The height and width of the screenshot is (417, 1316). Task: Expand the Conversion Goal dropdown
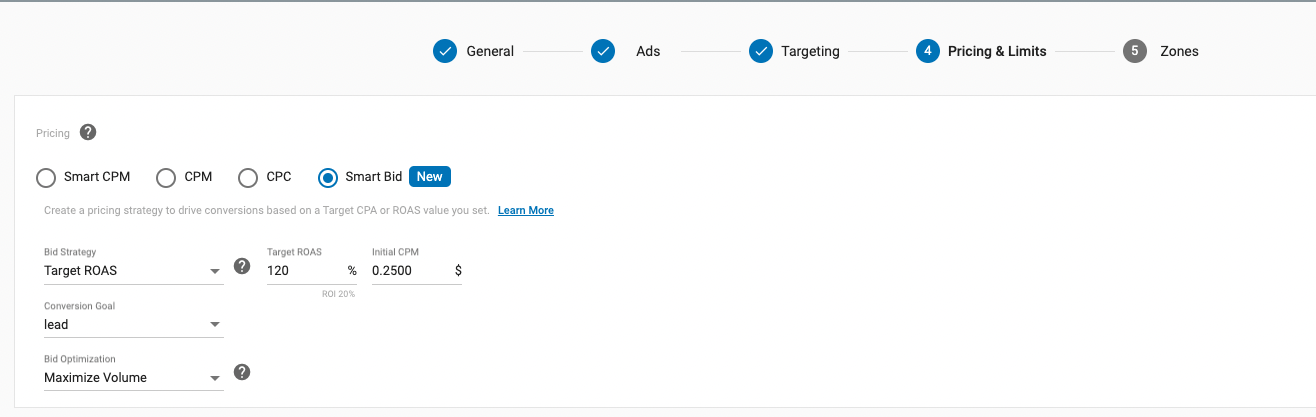(133, 325)
